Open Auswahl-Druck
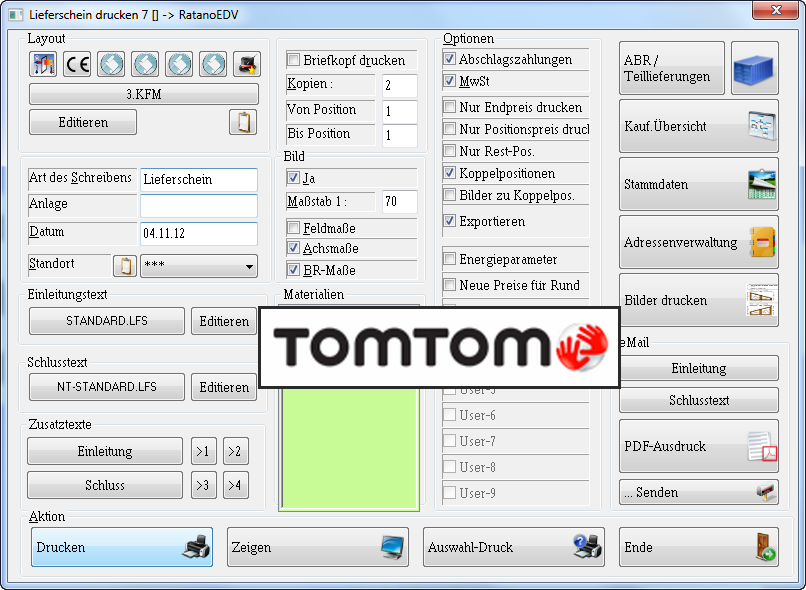Screen dimensions: 806x590 [514, 547]
